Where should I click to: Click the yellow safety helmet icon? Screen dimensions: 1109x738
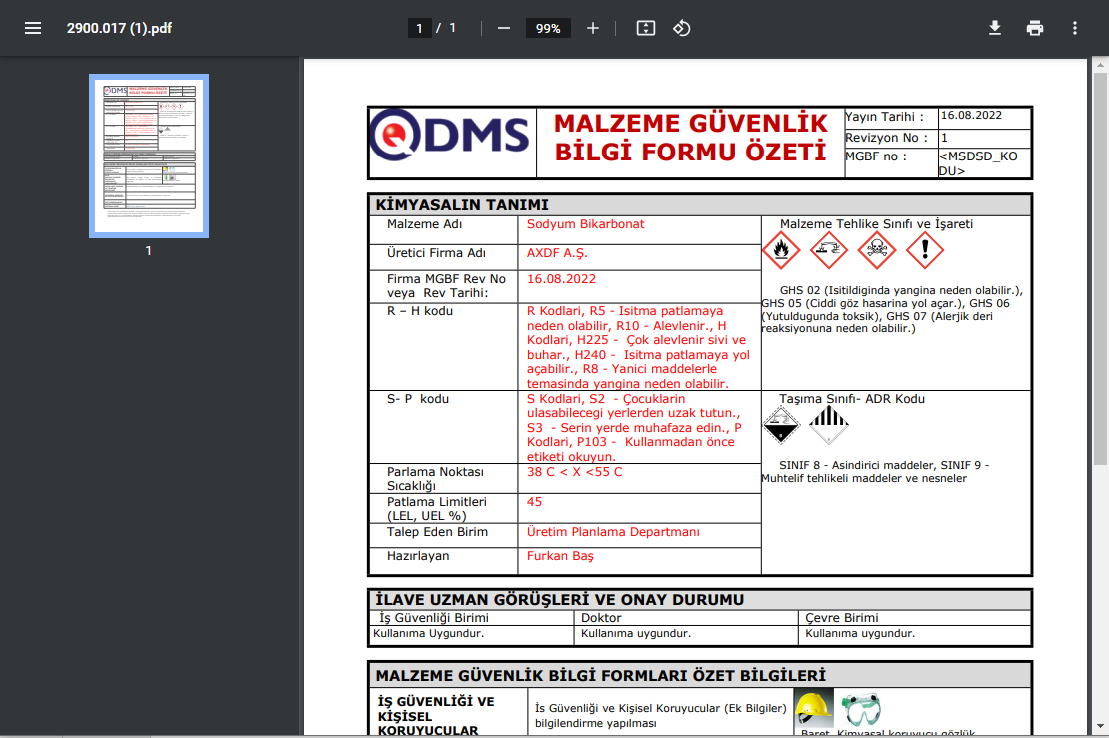pyautogui.click(x=813, y=708)
